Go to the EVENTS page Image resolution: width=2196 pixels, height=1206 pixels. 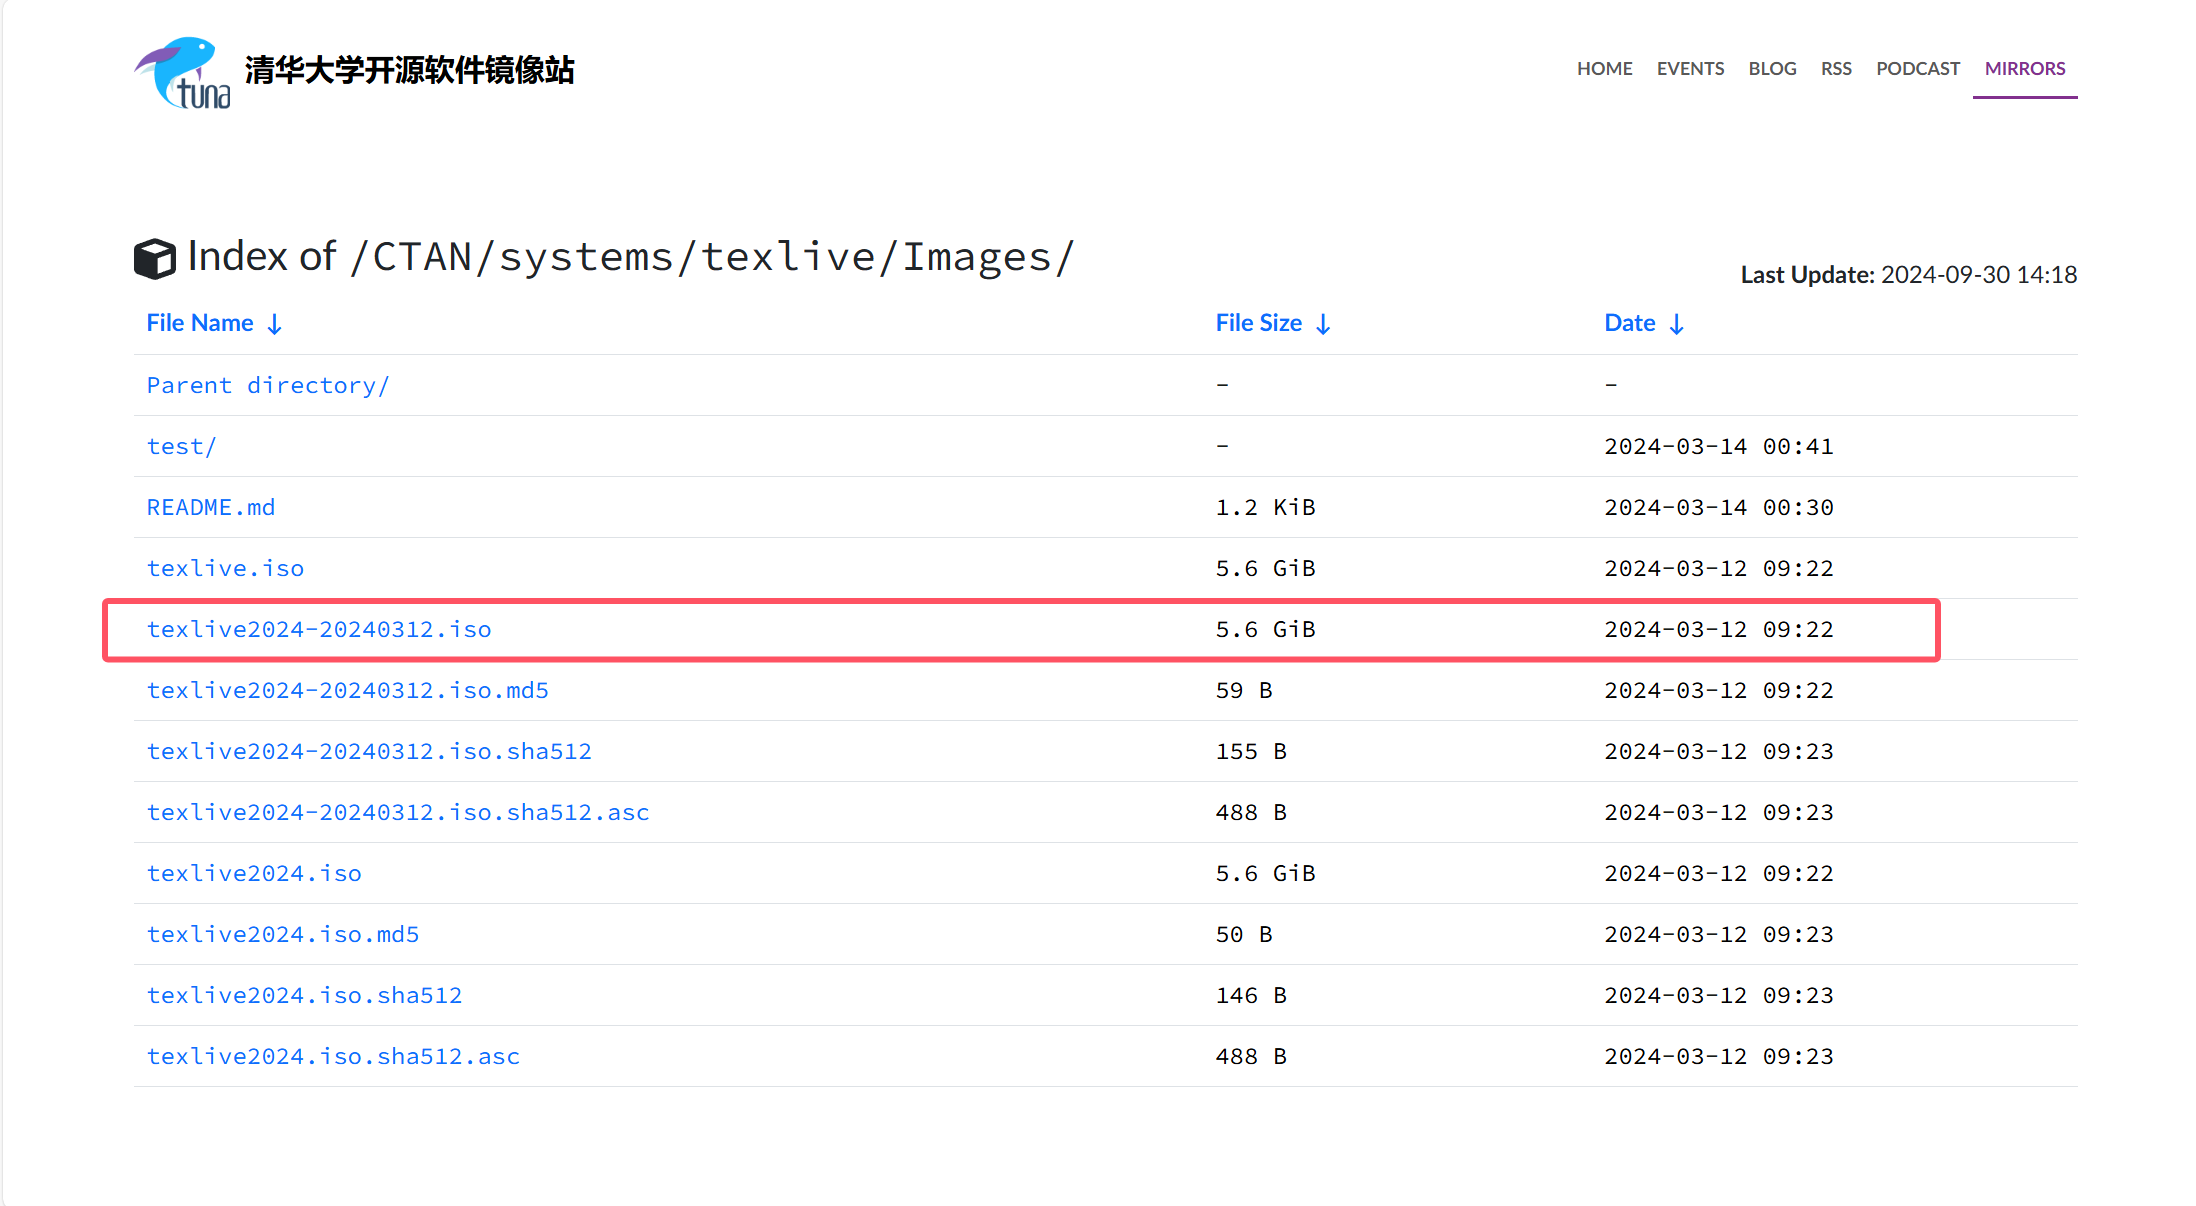[1690, 68]
